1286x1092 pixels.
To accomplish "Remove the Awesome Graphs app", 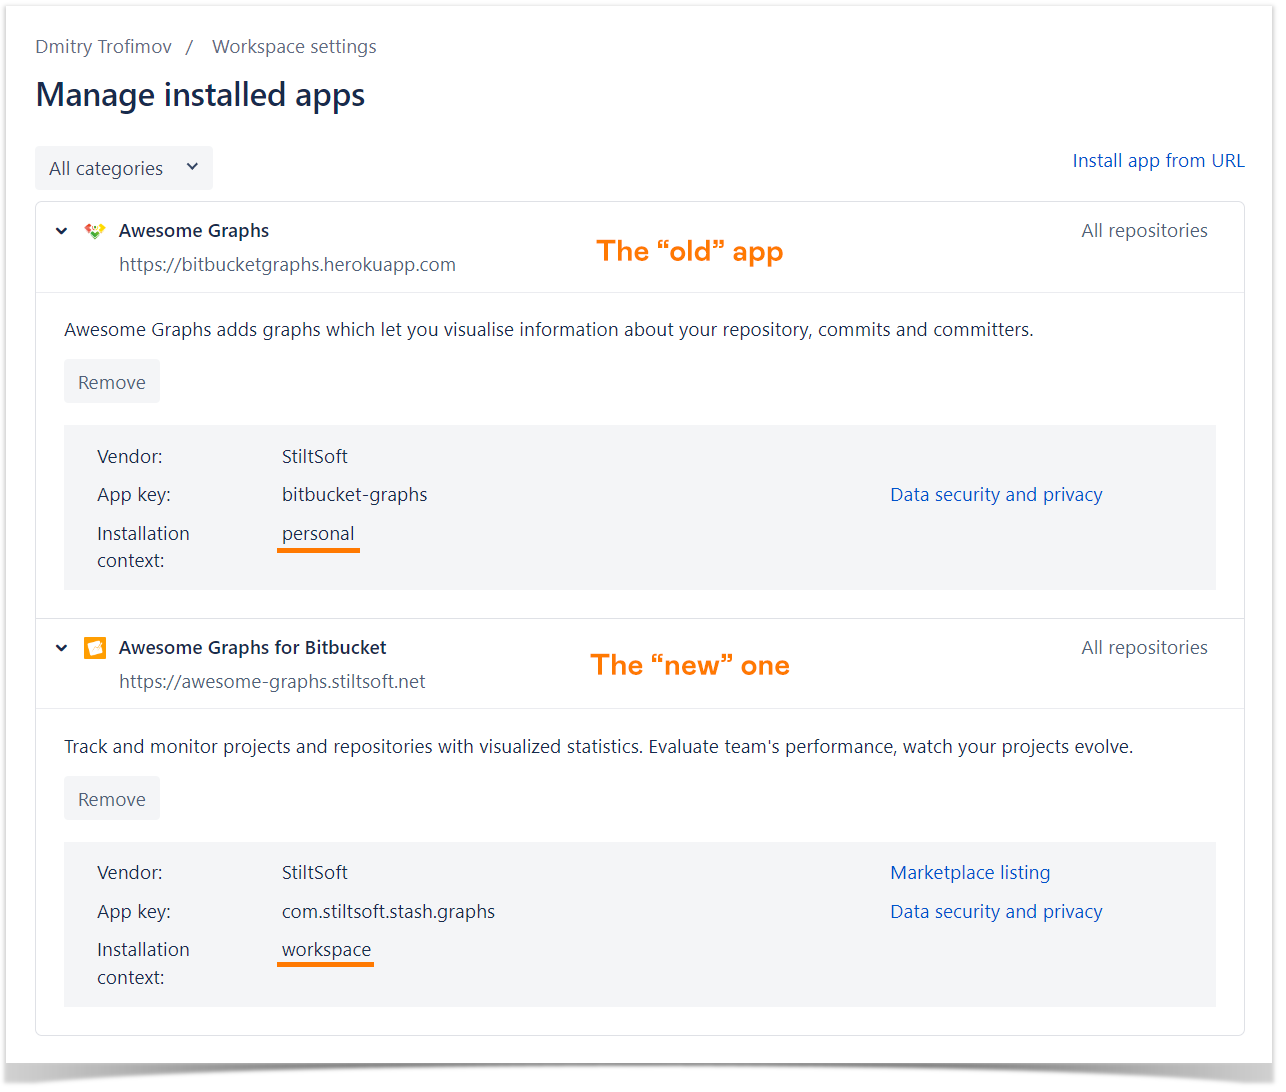I will coord(112,382).
